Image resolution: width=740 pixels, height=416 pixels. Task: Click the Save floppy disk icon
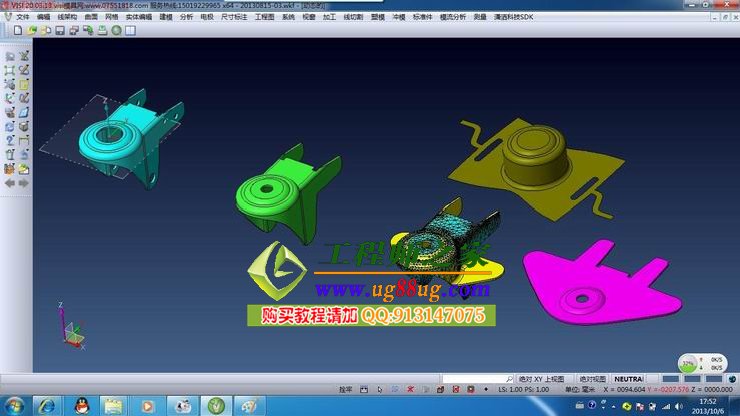(x=60, y=30)
